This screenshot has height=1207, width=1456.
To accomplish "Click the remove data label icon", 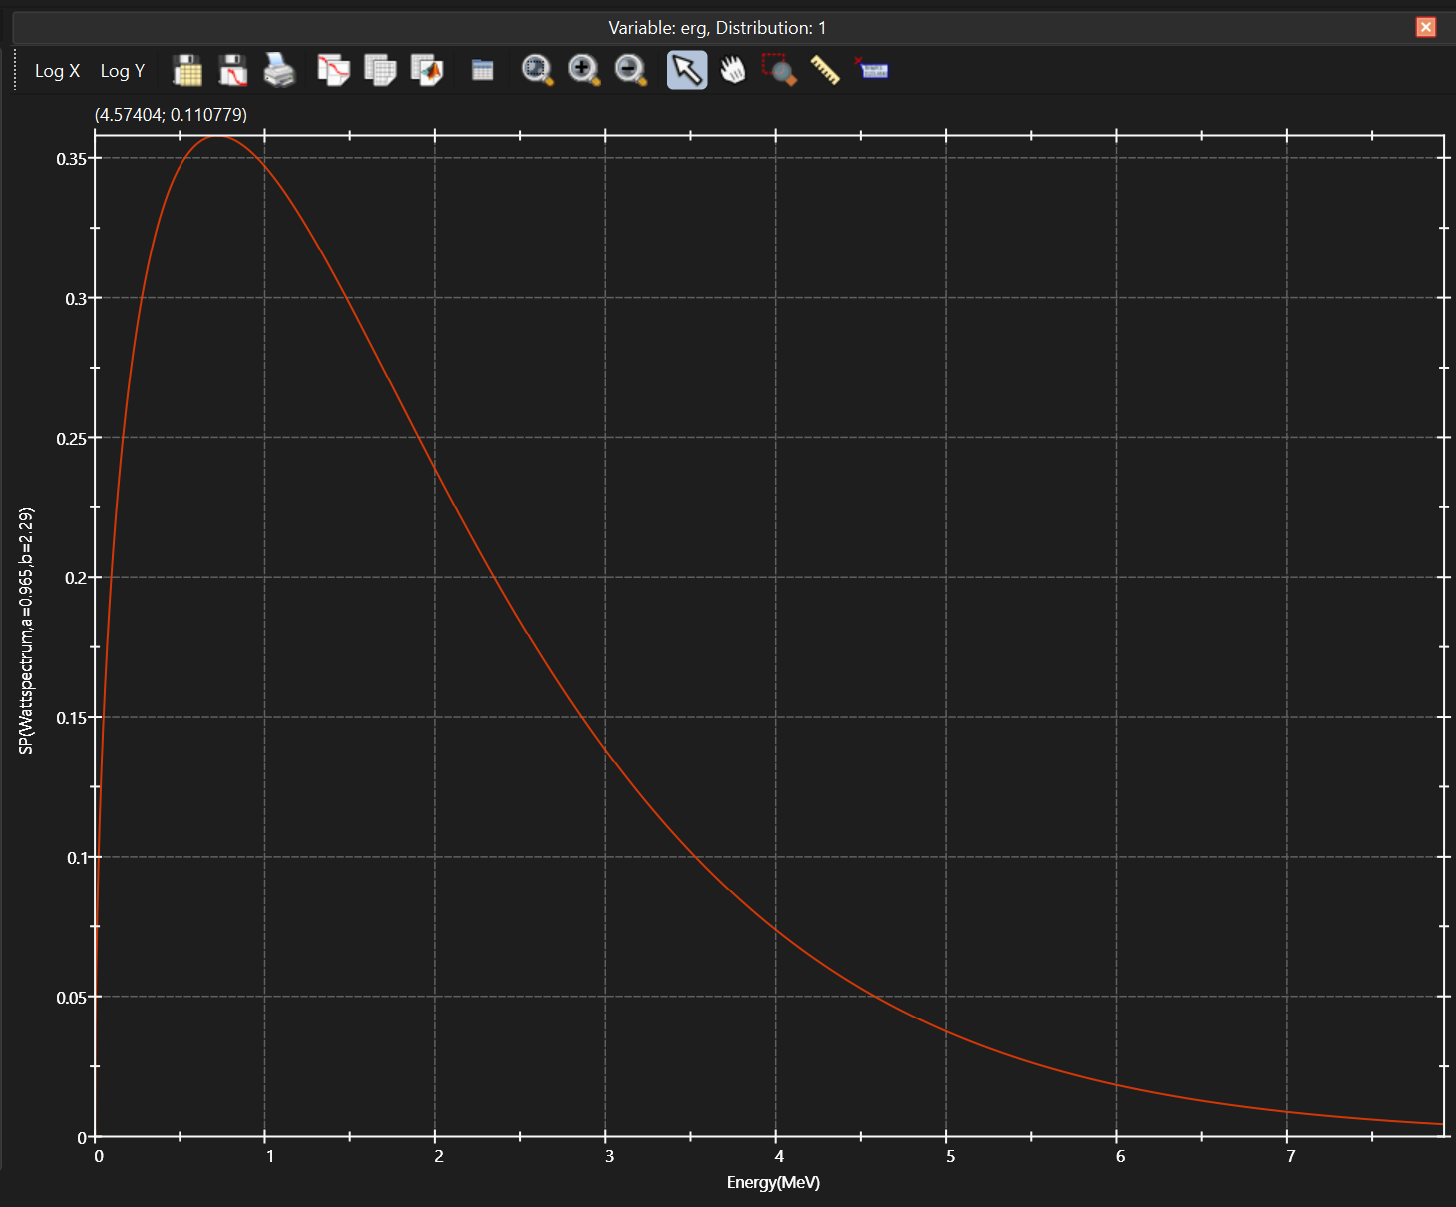I will tap(872, 71).
